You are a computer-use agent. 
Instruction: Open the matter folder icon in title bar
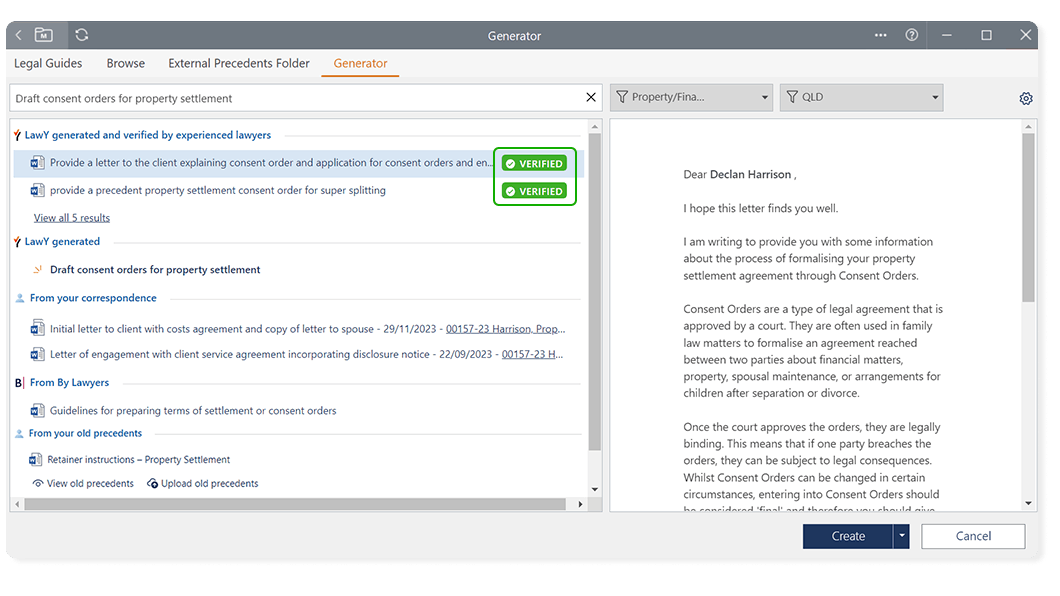pos(43,34)
